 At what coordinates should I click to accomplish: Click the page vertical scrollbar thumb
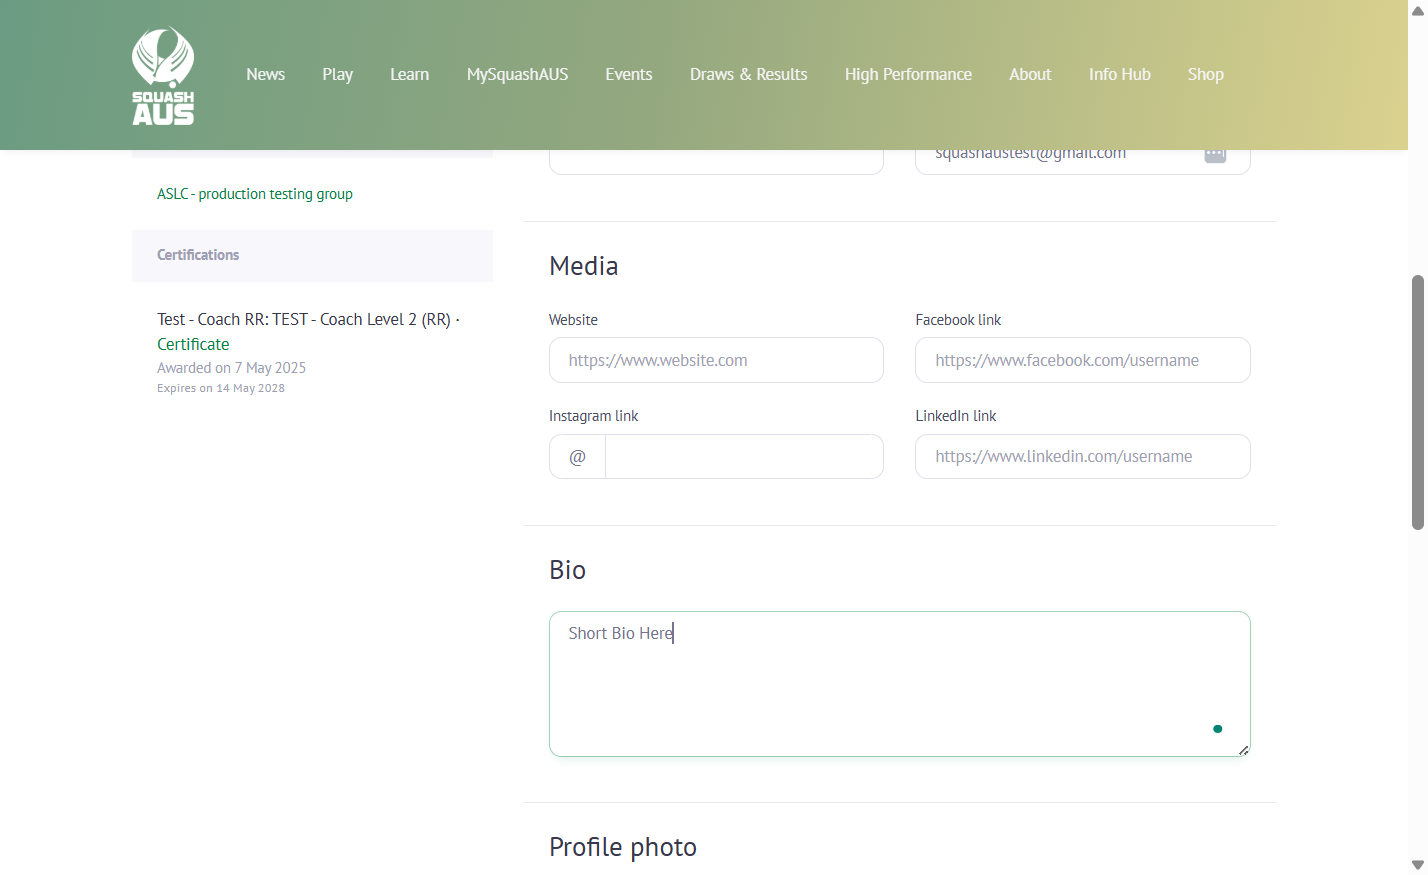1417,402
